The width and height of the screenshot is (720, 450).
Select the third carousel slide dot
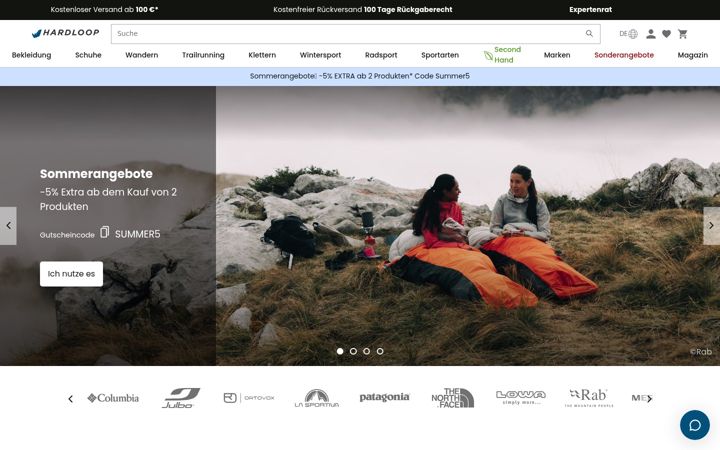pos(366,351)
